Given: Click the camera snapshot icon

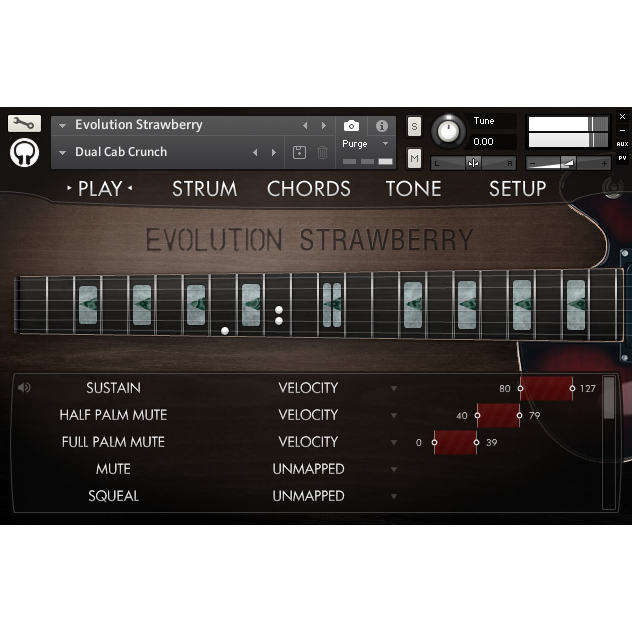Looking at the screenshot, I should click(x=351, y=126).
